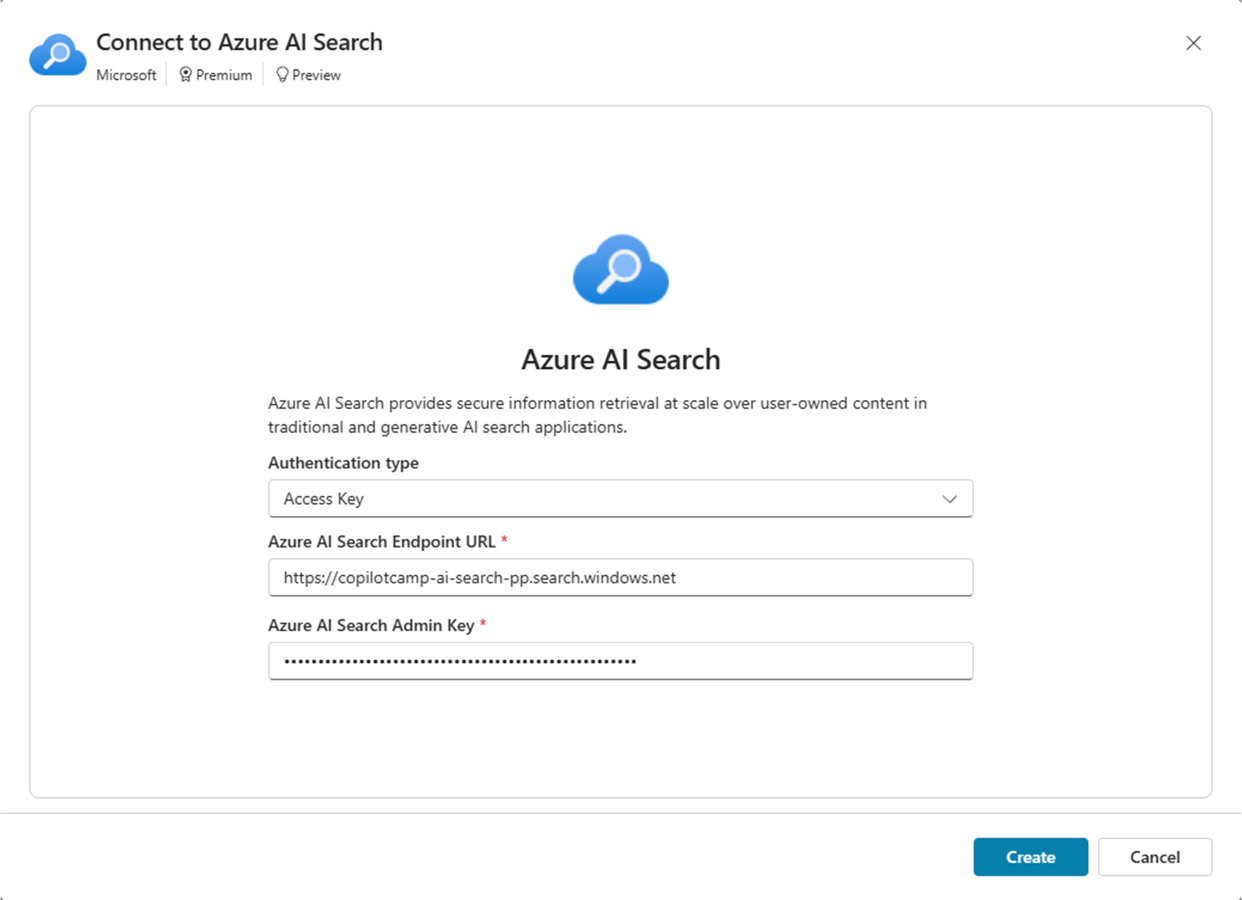This screenshot has height=900, width=1242.
Task: Focus the Azure AI Search Endpoint URL field
Action: (620, 577)
